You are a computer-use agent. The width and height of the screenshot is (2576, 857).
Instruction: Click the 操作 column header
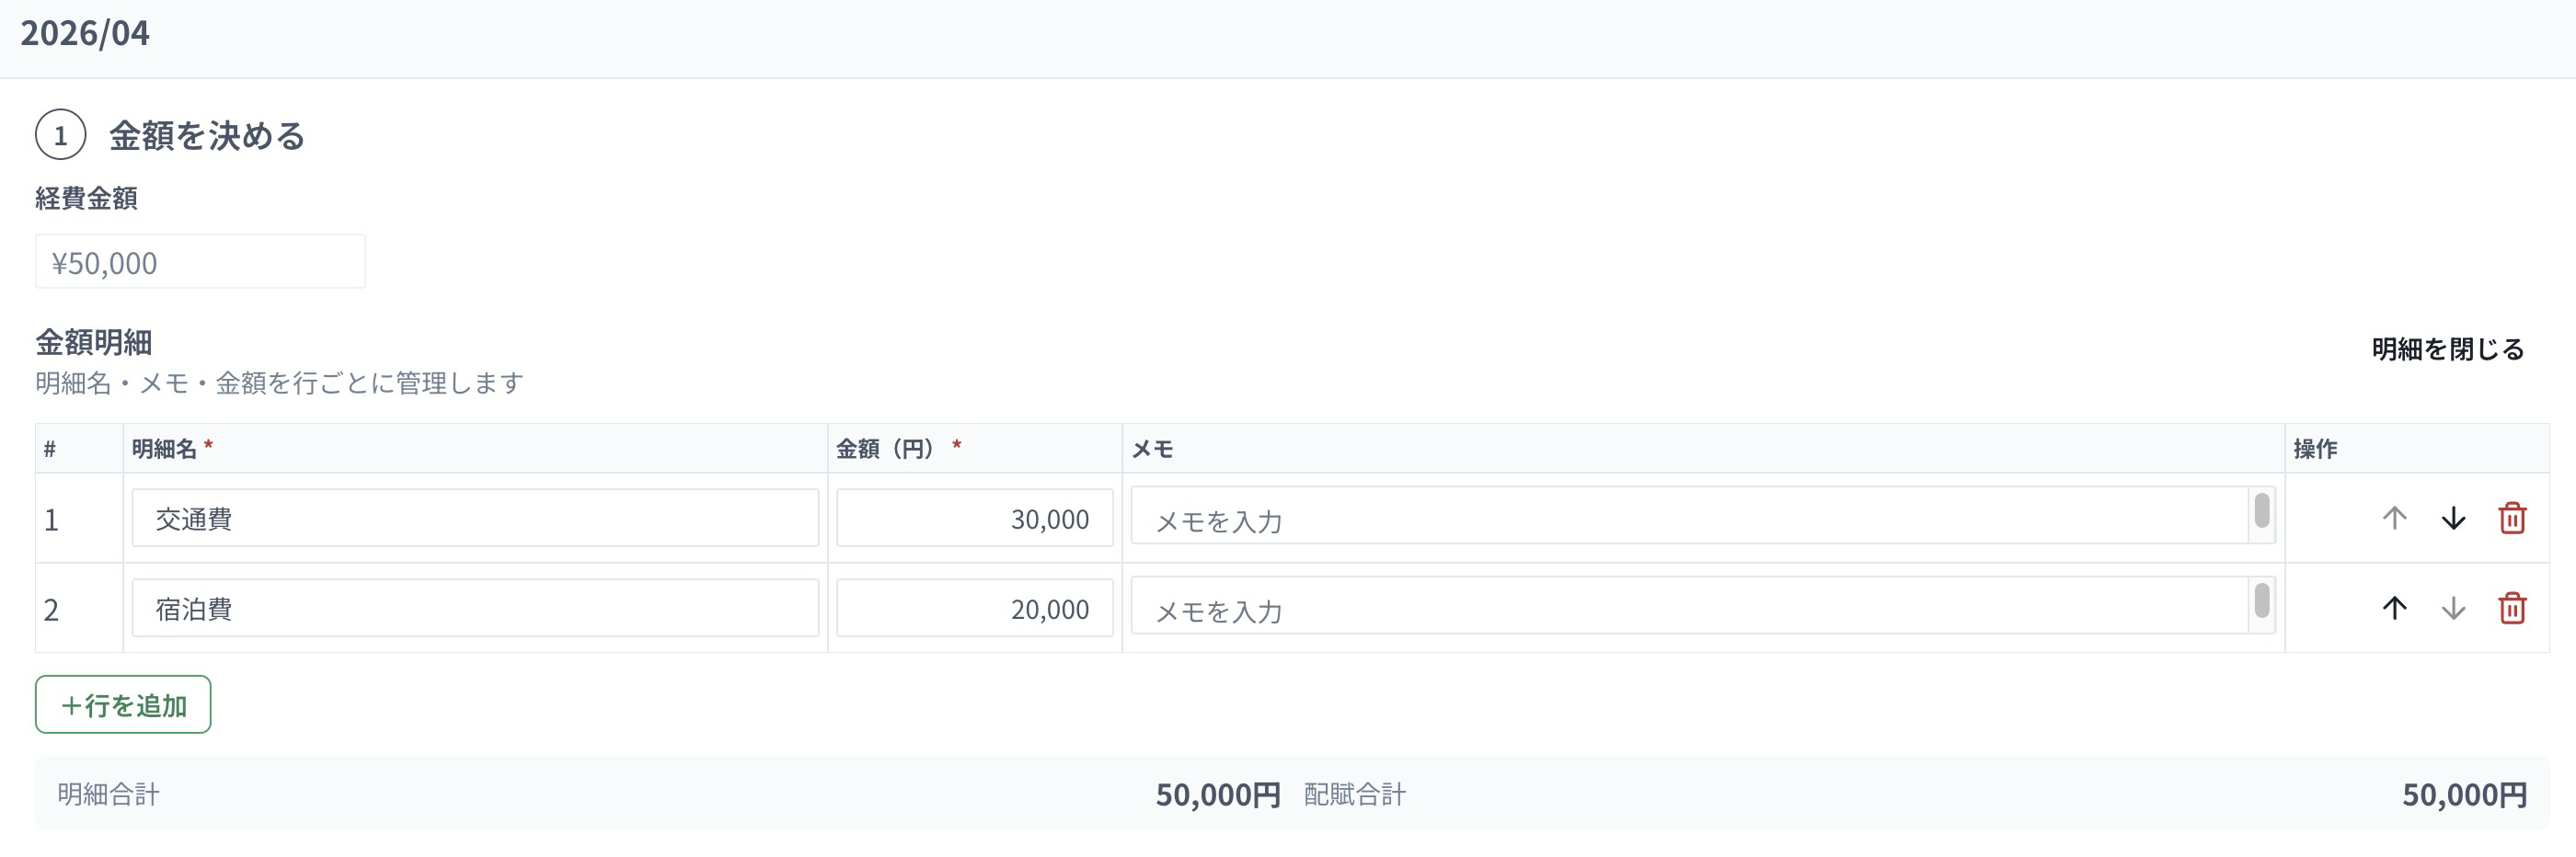click(2315, 449)
